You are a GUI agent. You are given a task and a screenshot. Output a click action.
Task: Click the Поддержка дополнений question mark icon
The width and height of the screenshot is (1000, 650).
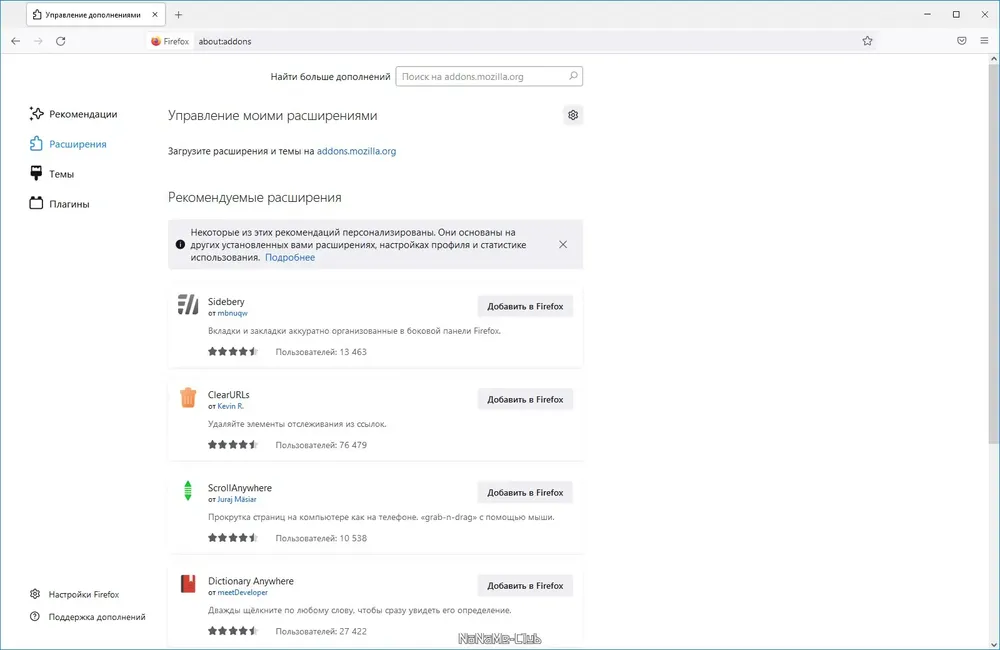click(35, 617)
